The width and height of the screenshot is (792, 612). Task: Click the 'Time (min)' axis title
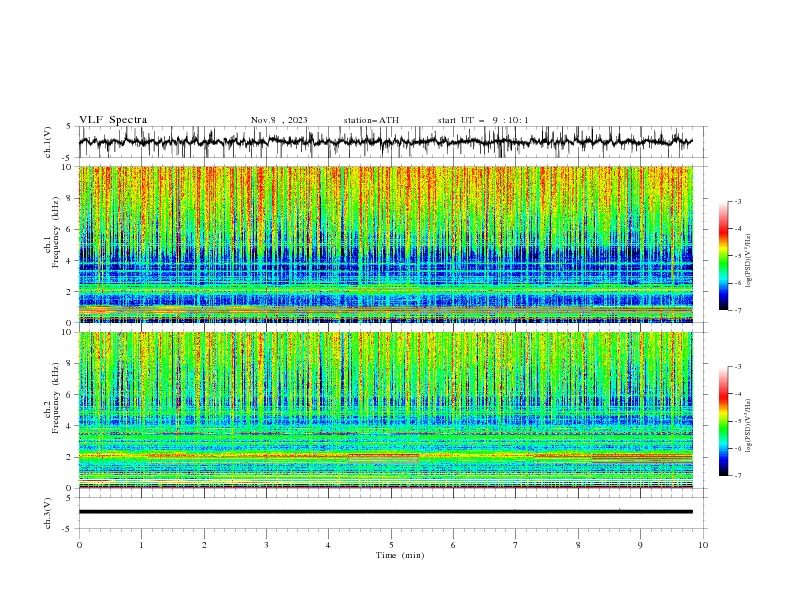(400, 555)
